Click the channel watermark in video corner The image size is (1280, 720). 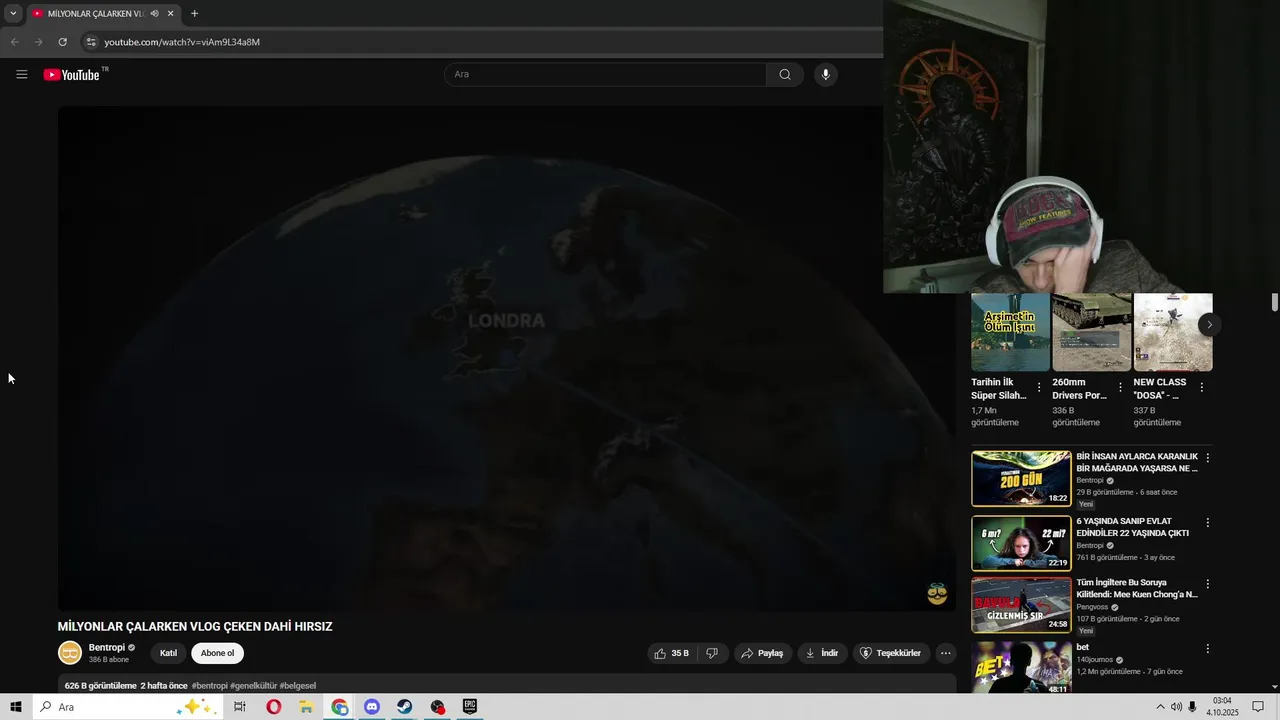937,594
